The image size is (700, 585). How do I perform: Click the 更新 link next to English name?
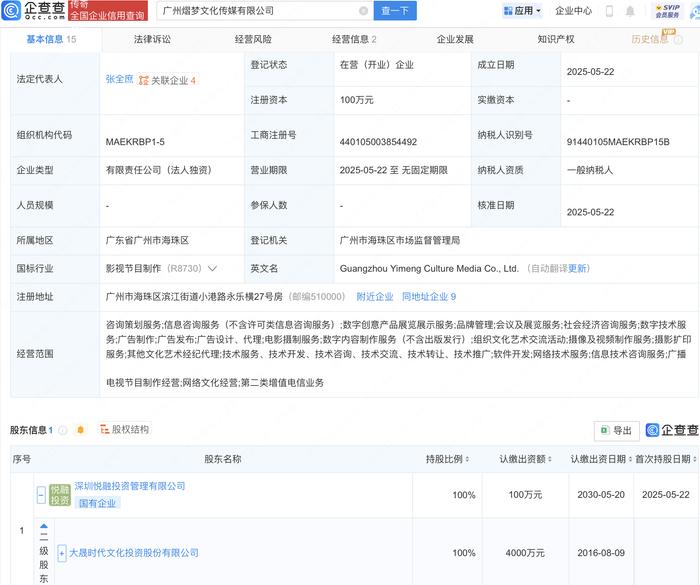(x=577, y=268)
